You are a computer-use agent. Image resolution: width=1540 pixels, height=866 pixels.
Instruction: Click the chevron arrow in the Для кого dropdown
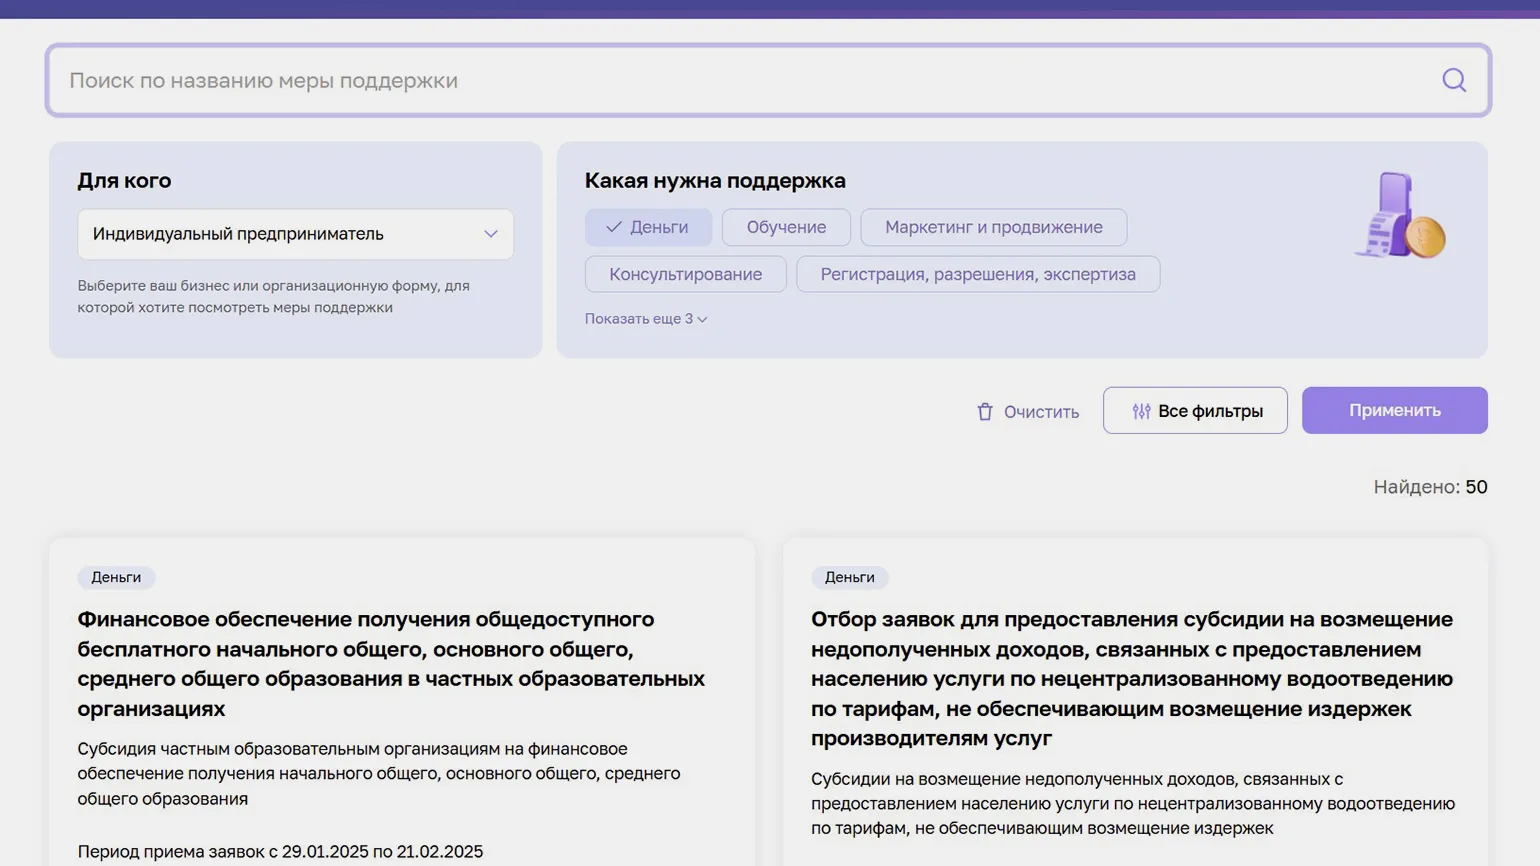(x=490, y=234)
